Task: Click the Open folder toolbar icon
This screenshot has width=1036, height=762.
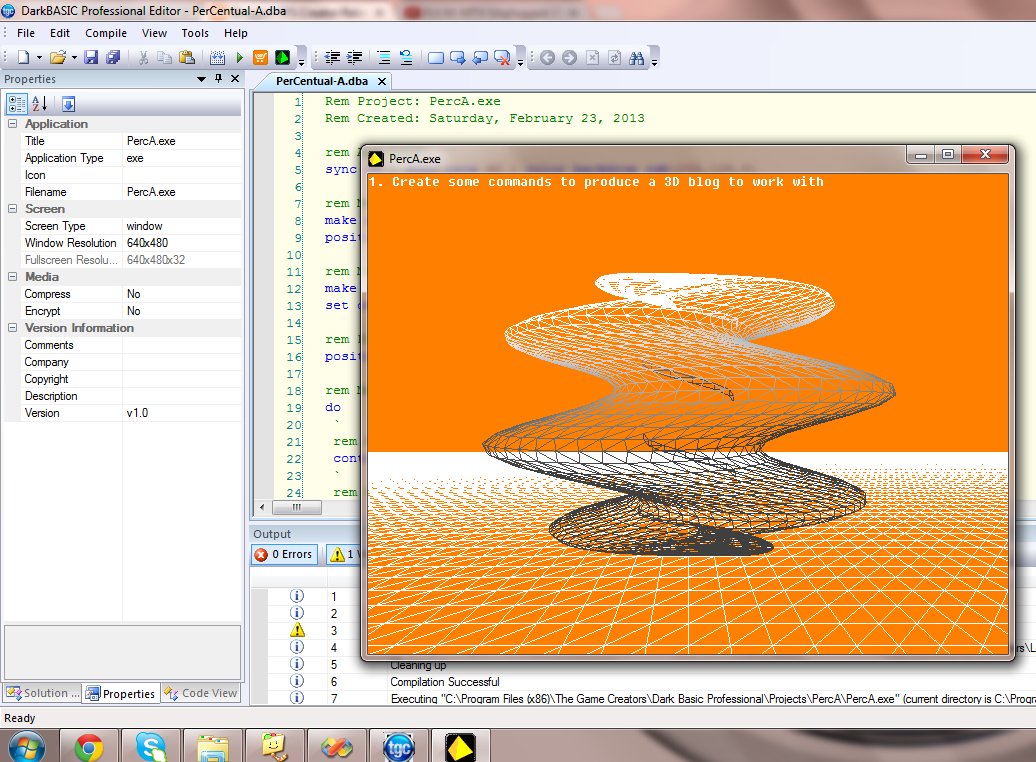Action: click(57, 57)
